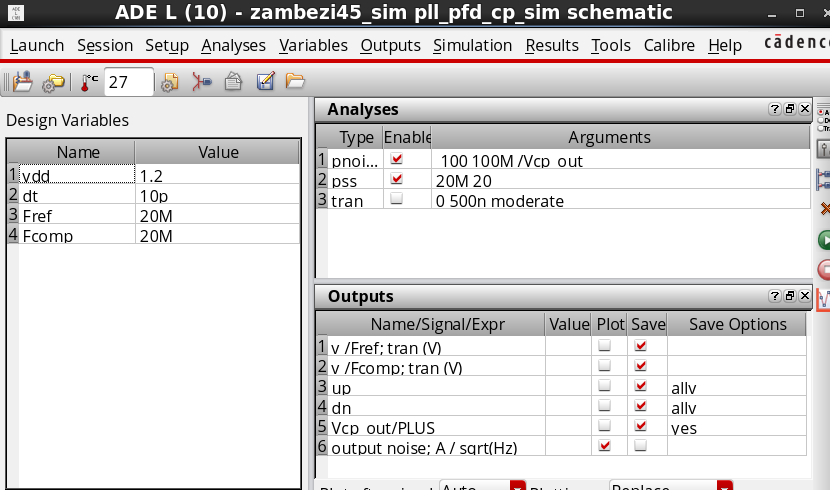Image resolution: width=830 pixels, height=490 pixels.
Task: Enable the tran analysis checkbox
Action: pyautogui.click(x=396, y=198)
